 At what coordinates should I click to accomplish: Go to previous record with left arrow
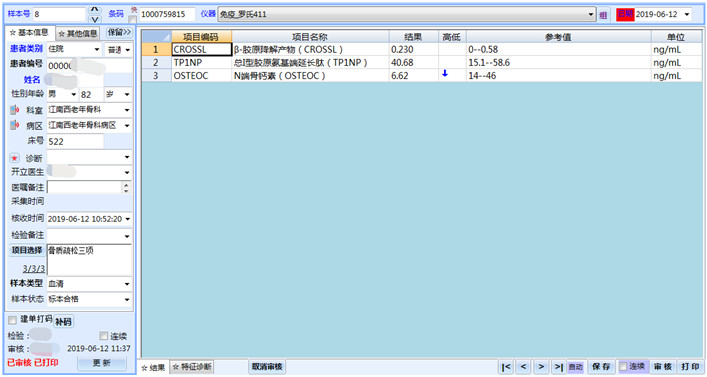point(523,367)
